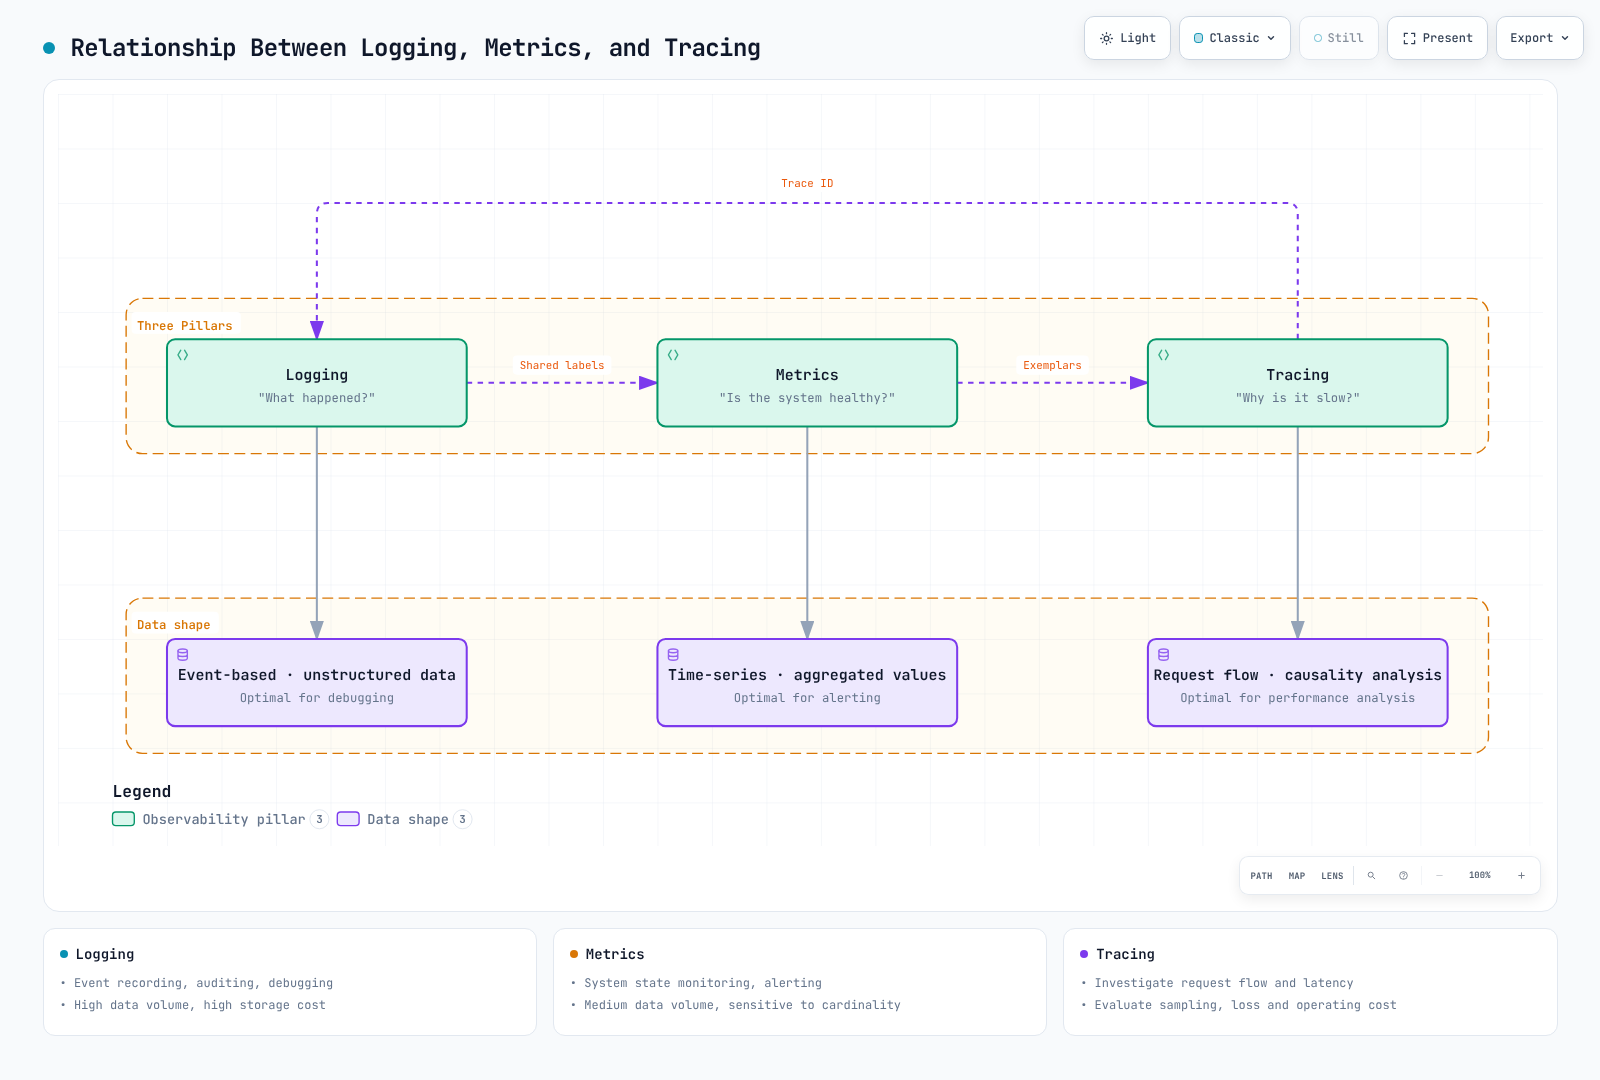The width and height of the screenshot is (1600, 1080).
Task: Switch to MAP mode
Action: (x=1297, y=876)
